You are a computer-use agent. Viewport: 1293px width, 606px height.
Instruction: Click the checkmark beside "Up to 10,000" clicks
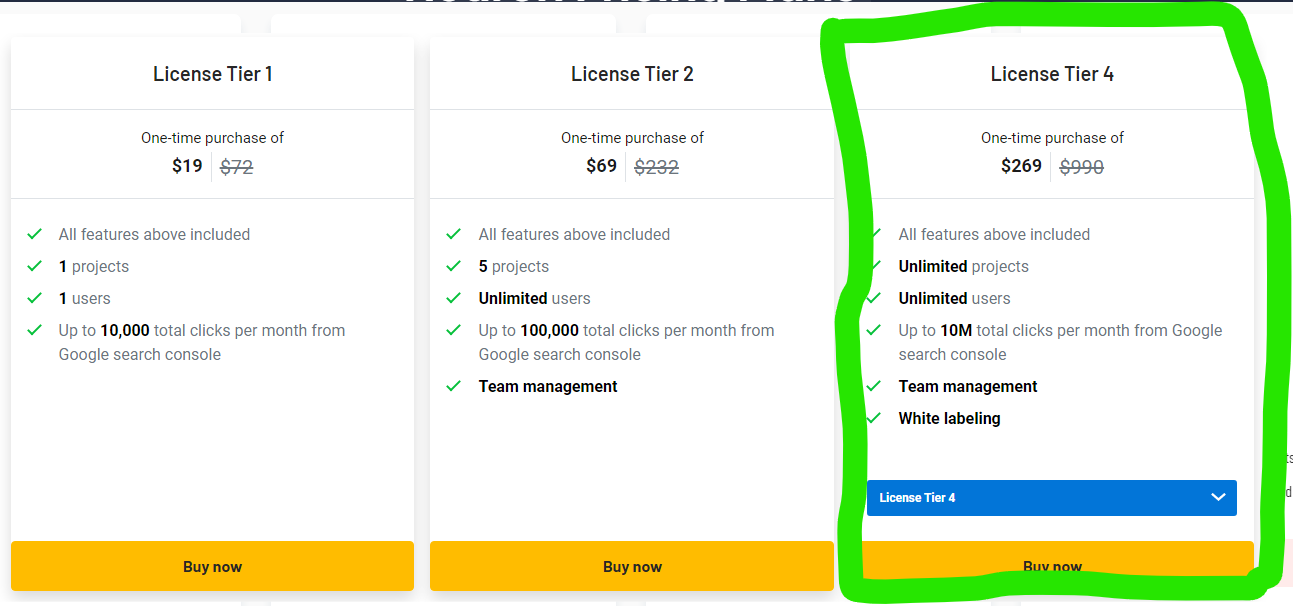35,330
